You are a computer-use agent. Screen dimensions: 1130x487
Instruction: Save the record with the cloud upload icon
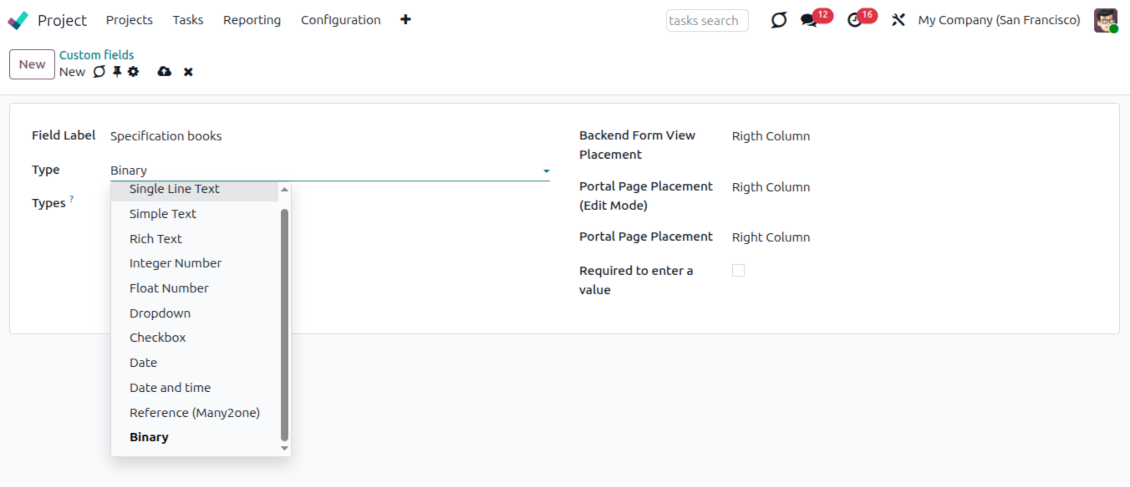pos(164,72)
